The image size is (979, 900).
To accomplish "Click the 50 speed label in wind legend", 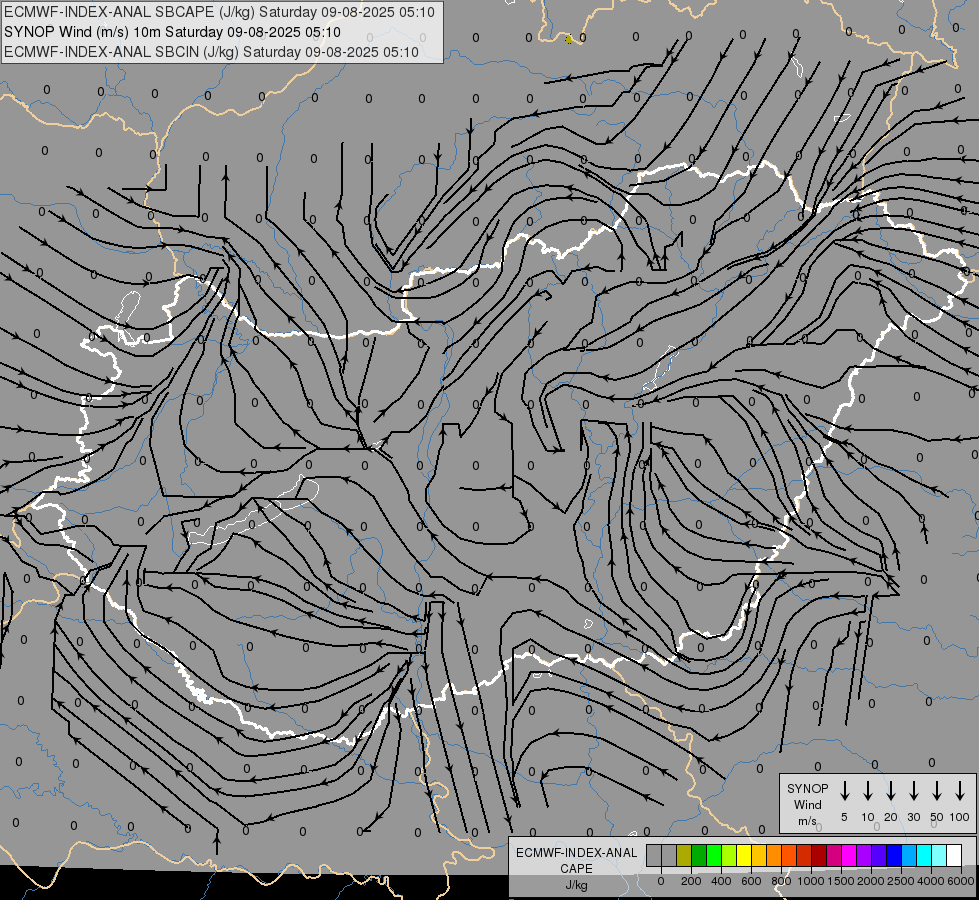I will [937, 817].
